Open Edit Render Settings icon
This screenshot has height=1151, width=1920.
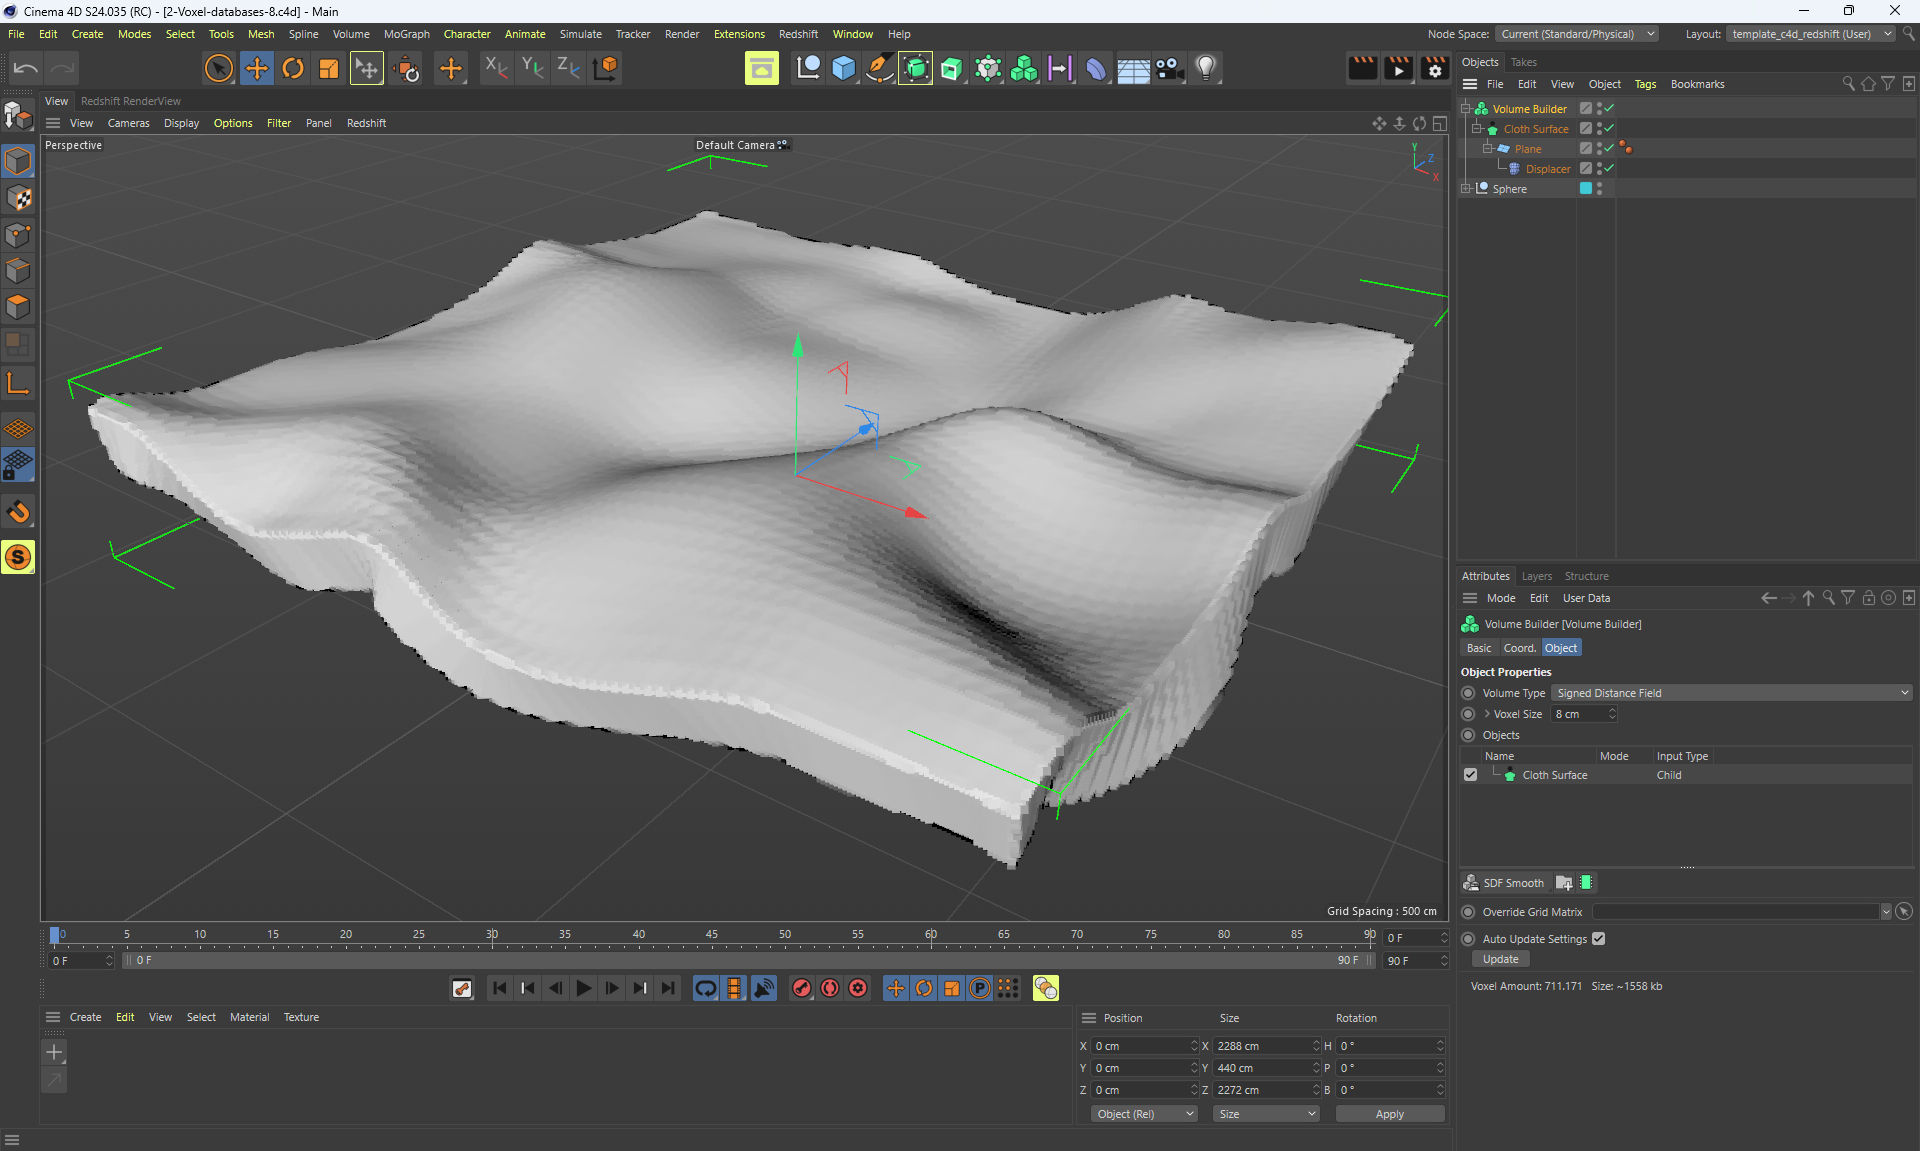(x=1434, y=68)
